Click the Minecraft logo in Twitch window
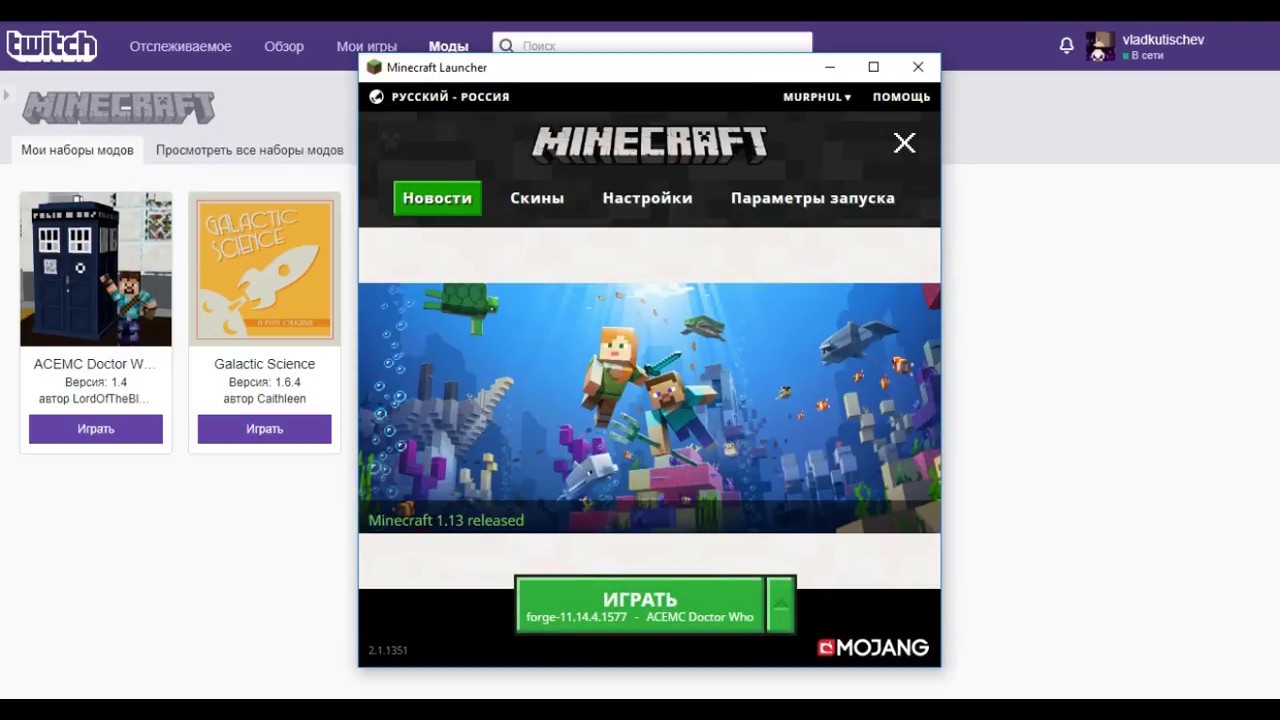 [x=119, y=107]
